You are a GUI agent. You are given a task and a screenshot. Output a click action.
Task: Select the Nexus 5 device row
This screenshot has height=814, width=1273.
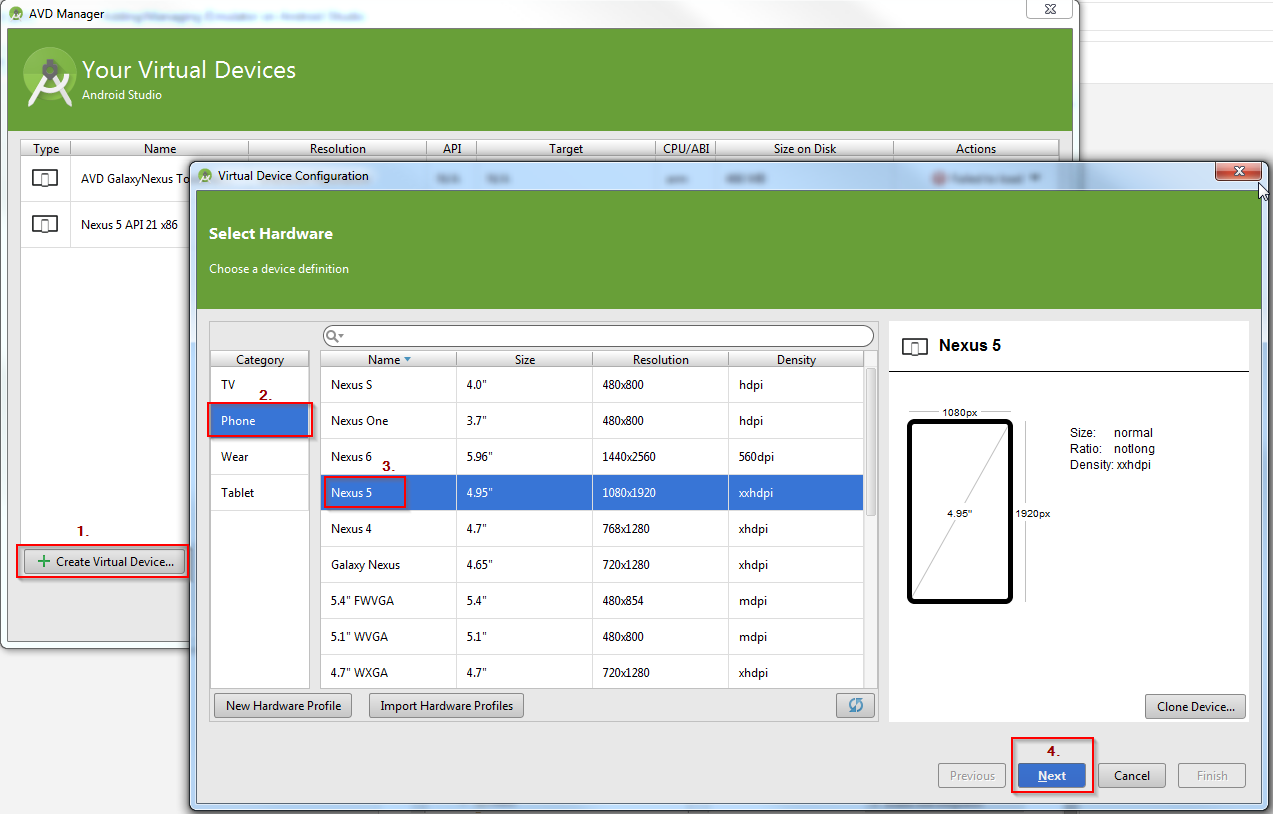click(x=592, y=493)
